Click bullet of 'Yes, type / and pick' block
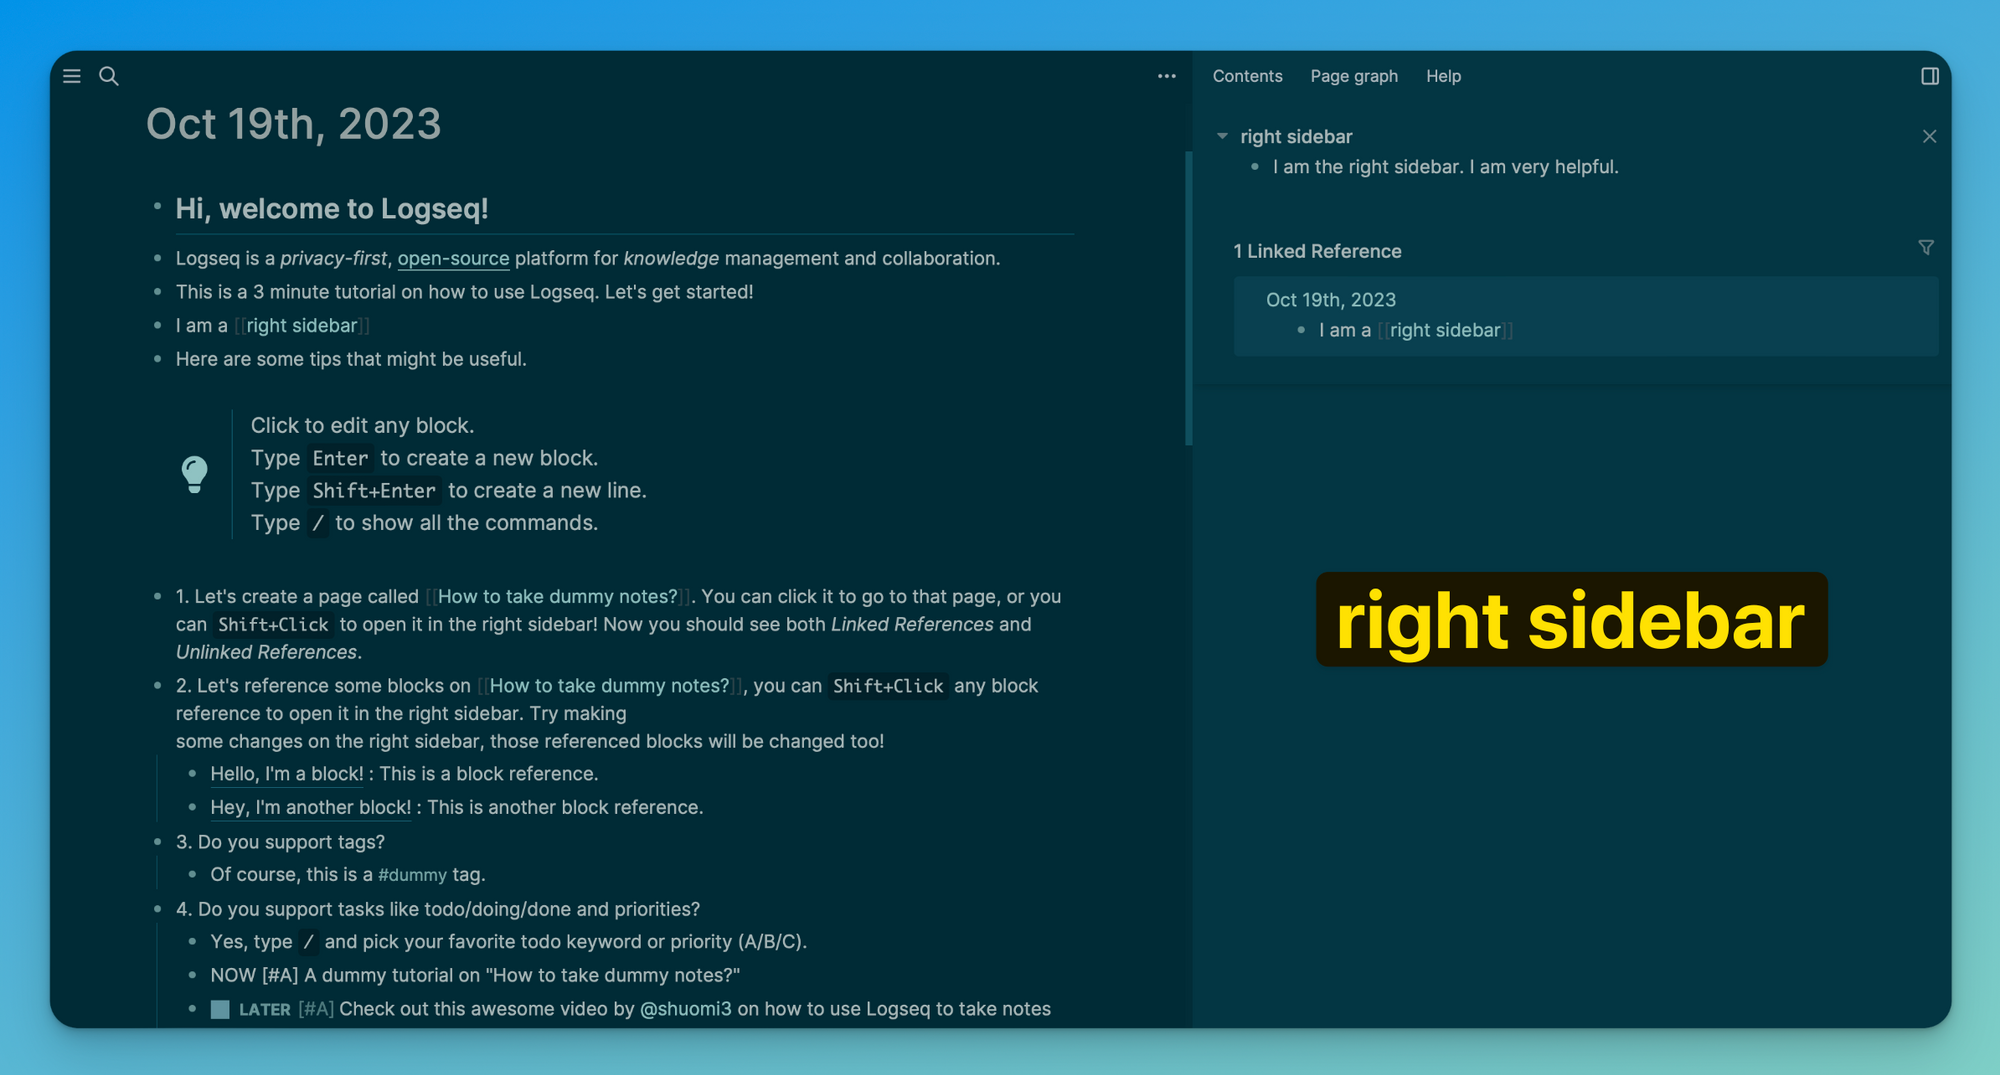 192,942
